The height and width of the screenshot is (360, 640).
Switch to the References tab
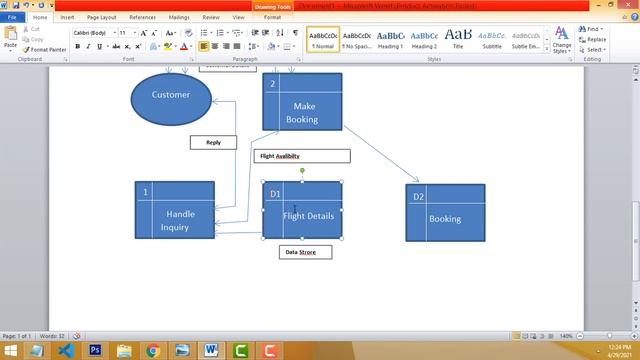[x=142, y=18]
